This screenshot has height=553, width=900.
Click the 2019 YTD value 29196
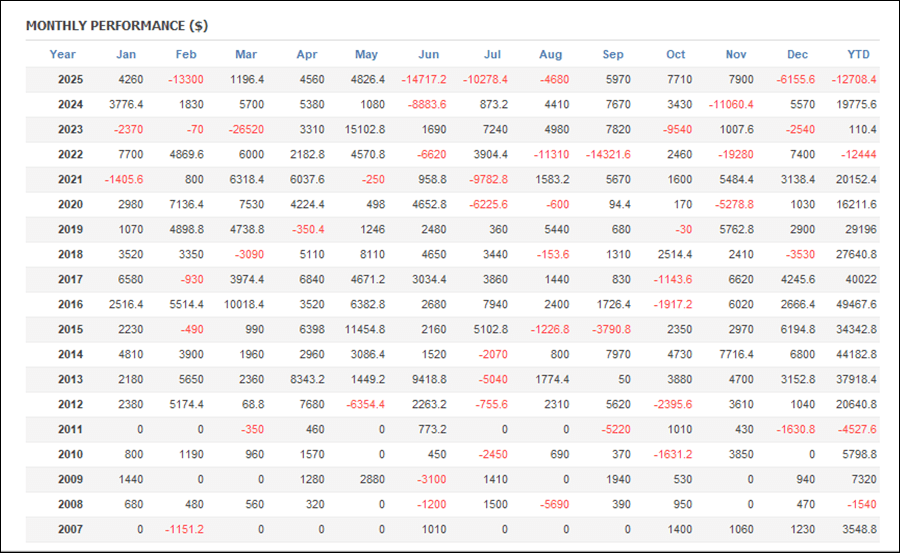tap(859, 229)
